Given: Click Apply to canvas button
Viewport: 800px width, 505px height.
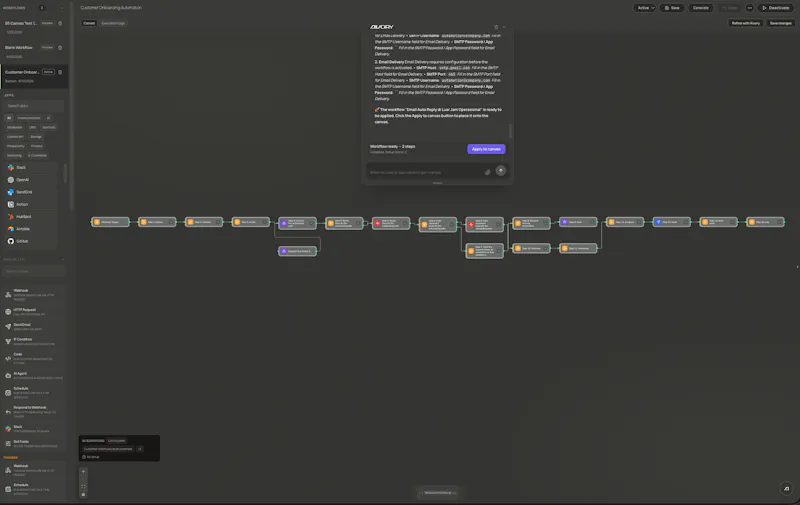Looking at the screenshot, I should pos(486,149).
